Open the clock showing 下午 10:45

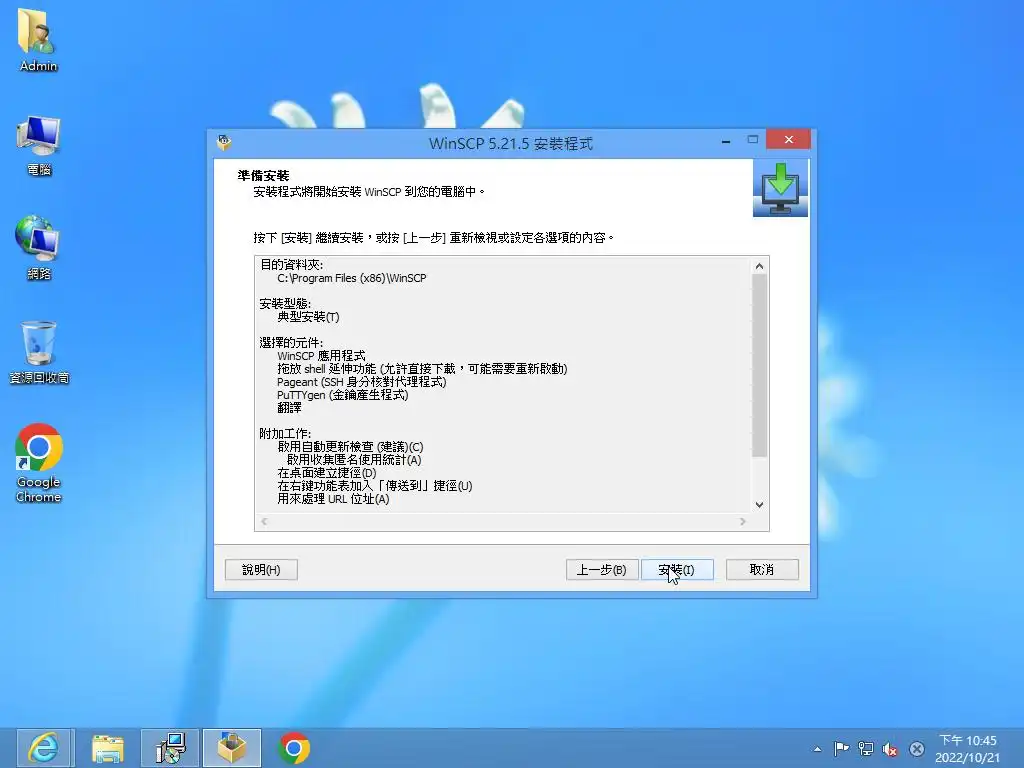tap(967, 748)
